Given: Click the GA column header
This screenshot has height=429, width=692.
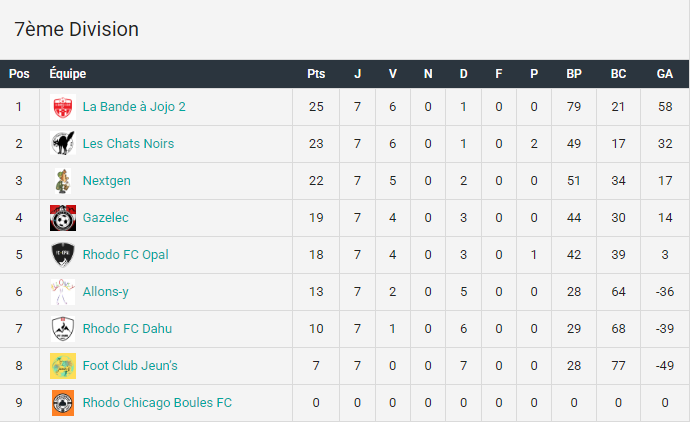Looking at the screenshot, I should click(x=665, y=74).
